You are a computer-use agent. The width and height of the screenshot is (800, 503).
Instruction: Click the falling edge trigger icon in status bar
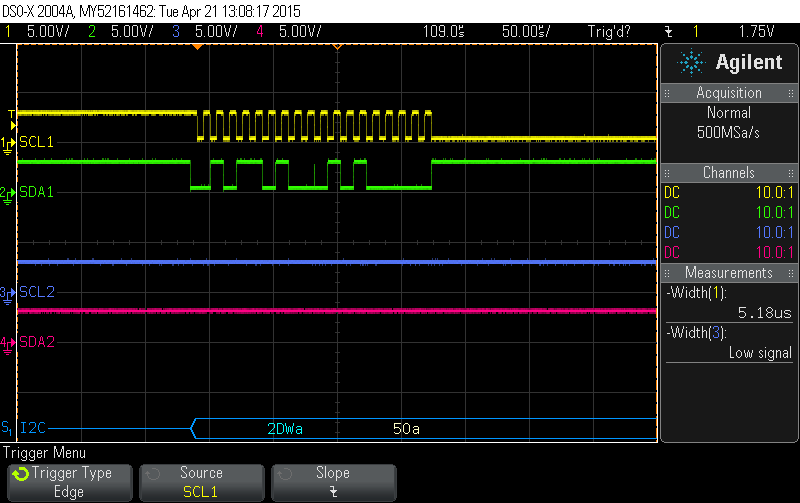pyautogui.click(x=668, y=32)
